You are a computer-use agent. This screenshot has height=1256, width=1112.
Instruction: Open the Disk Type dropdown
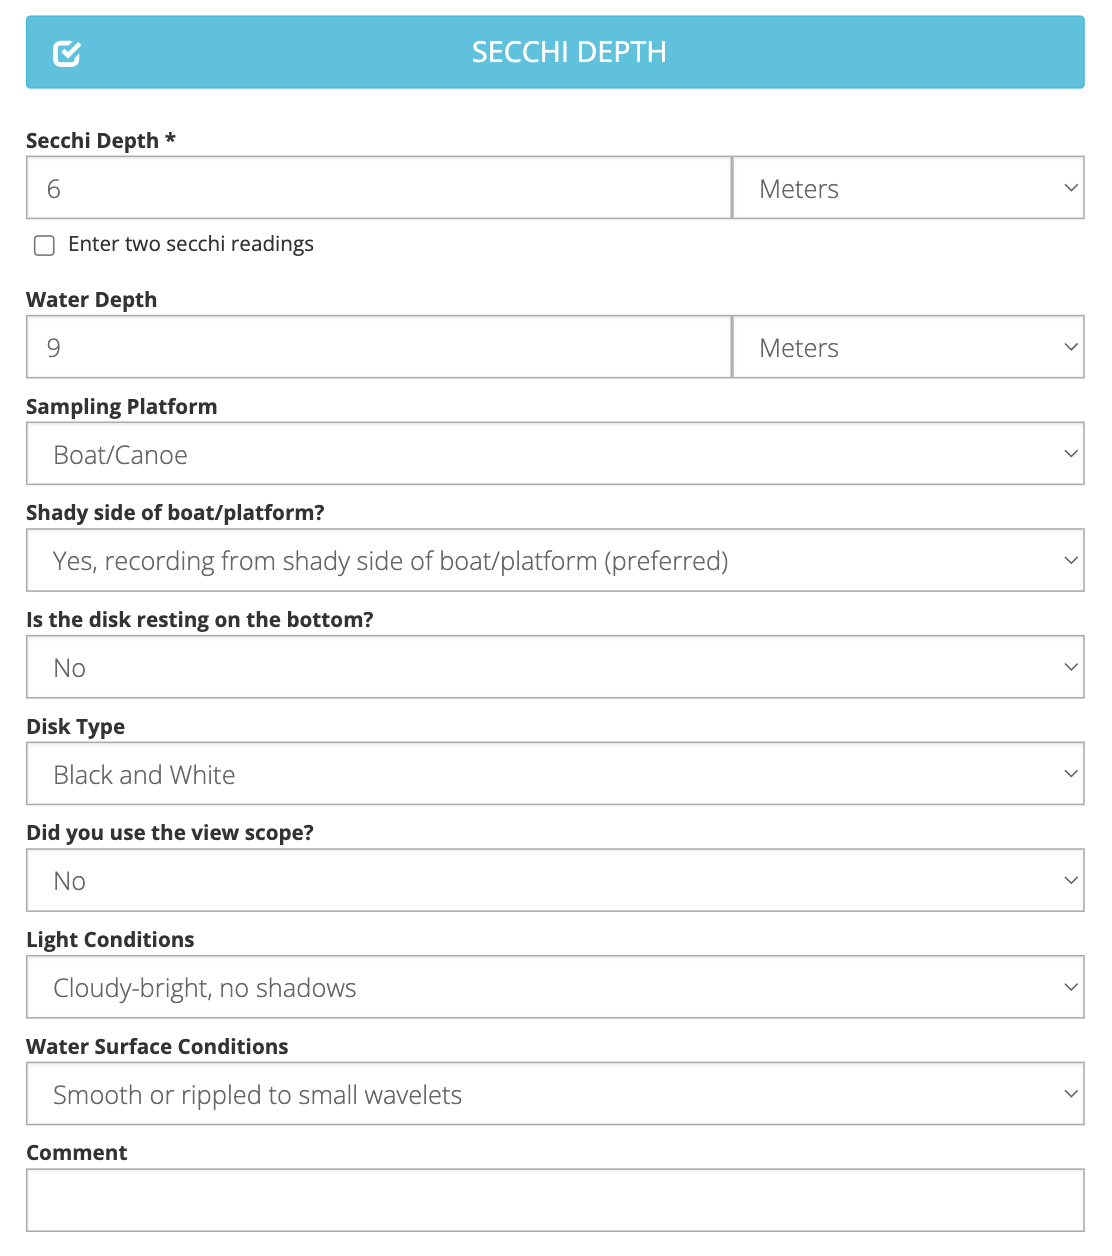click(x=555, y=774)
